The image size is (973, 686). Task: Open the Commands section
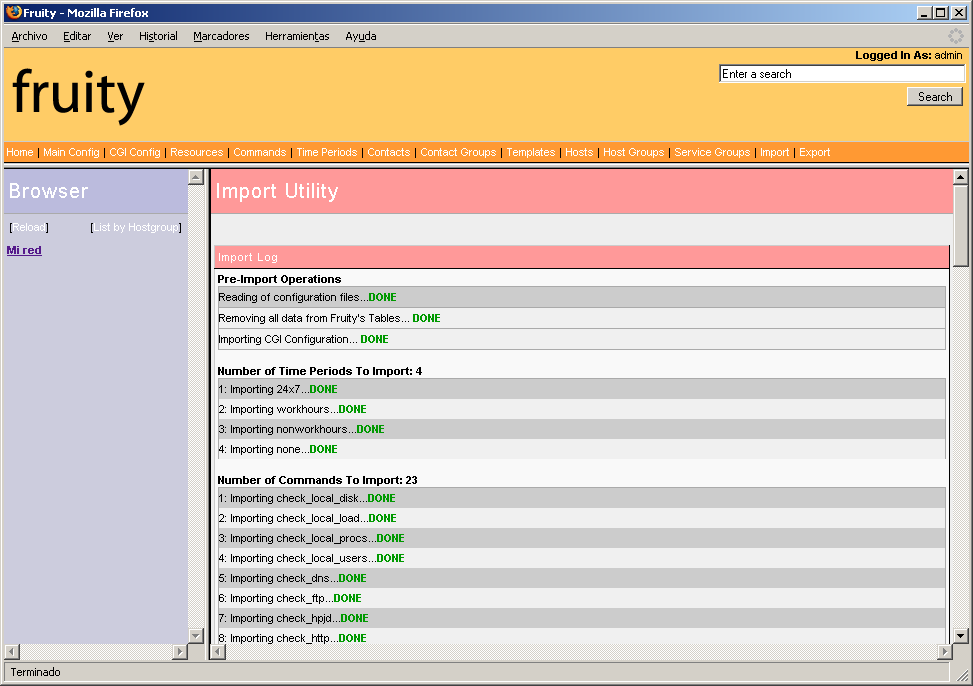[259, 152]
